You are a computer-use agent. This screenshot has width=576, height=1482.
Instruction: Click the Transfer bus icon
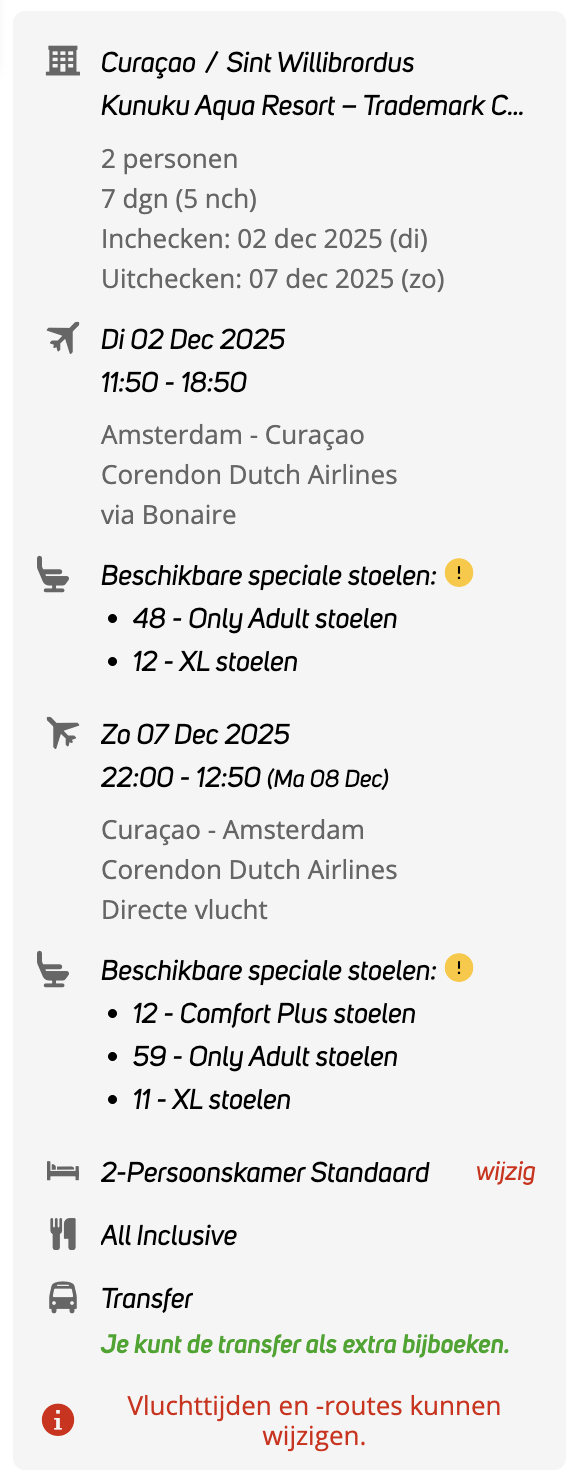(62, 1298)
